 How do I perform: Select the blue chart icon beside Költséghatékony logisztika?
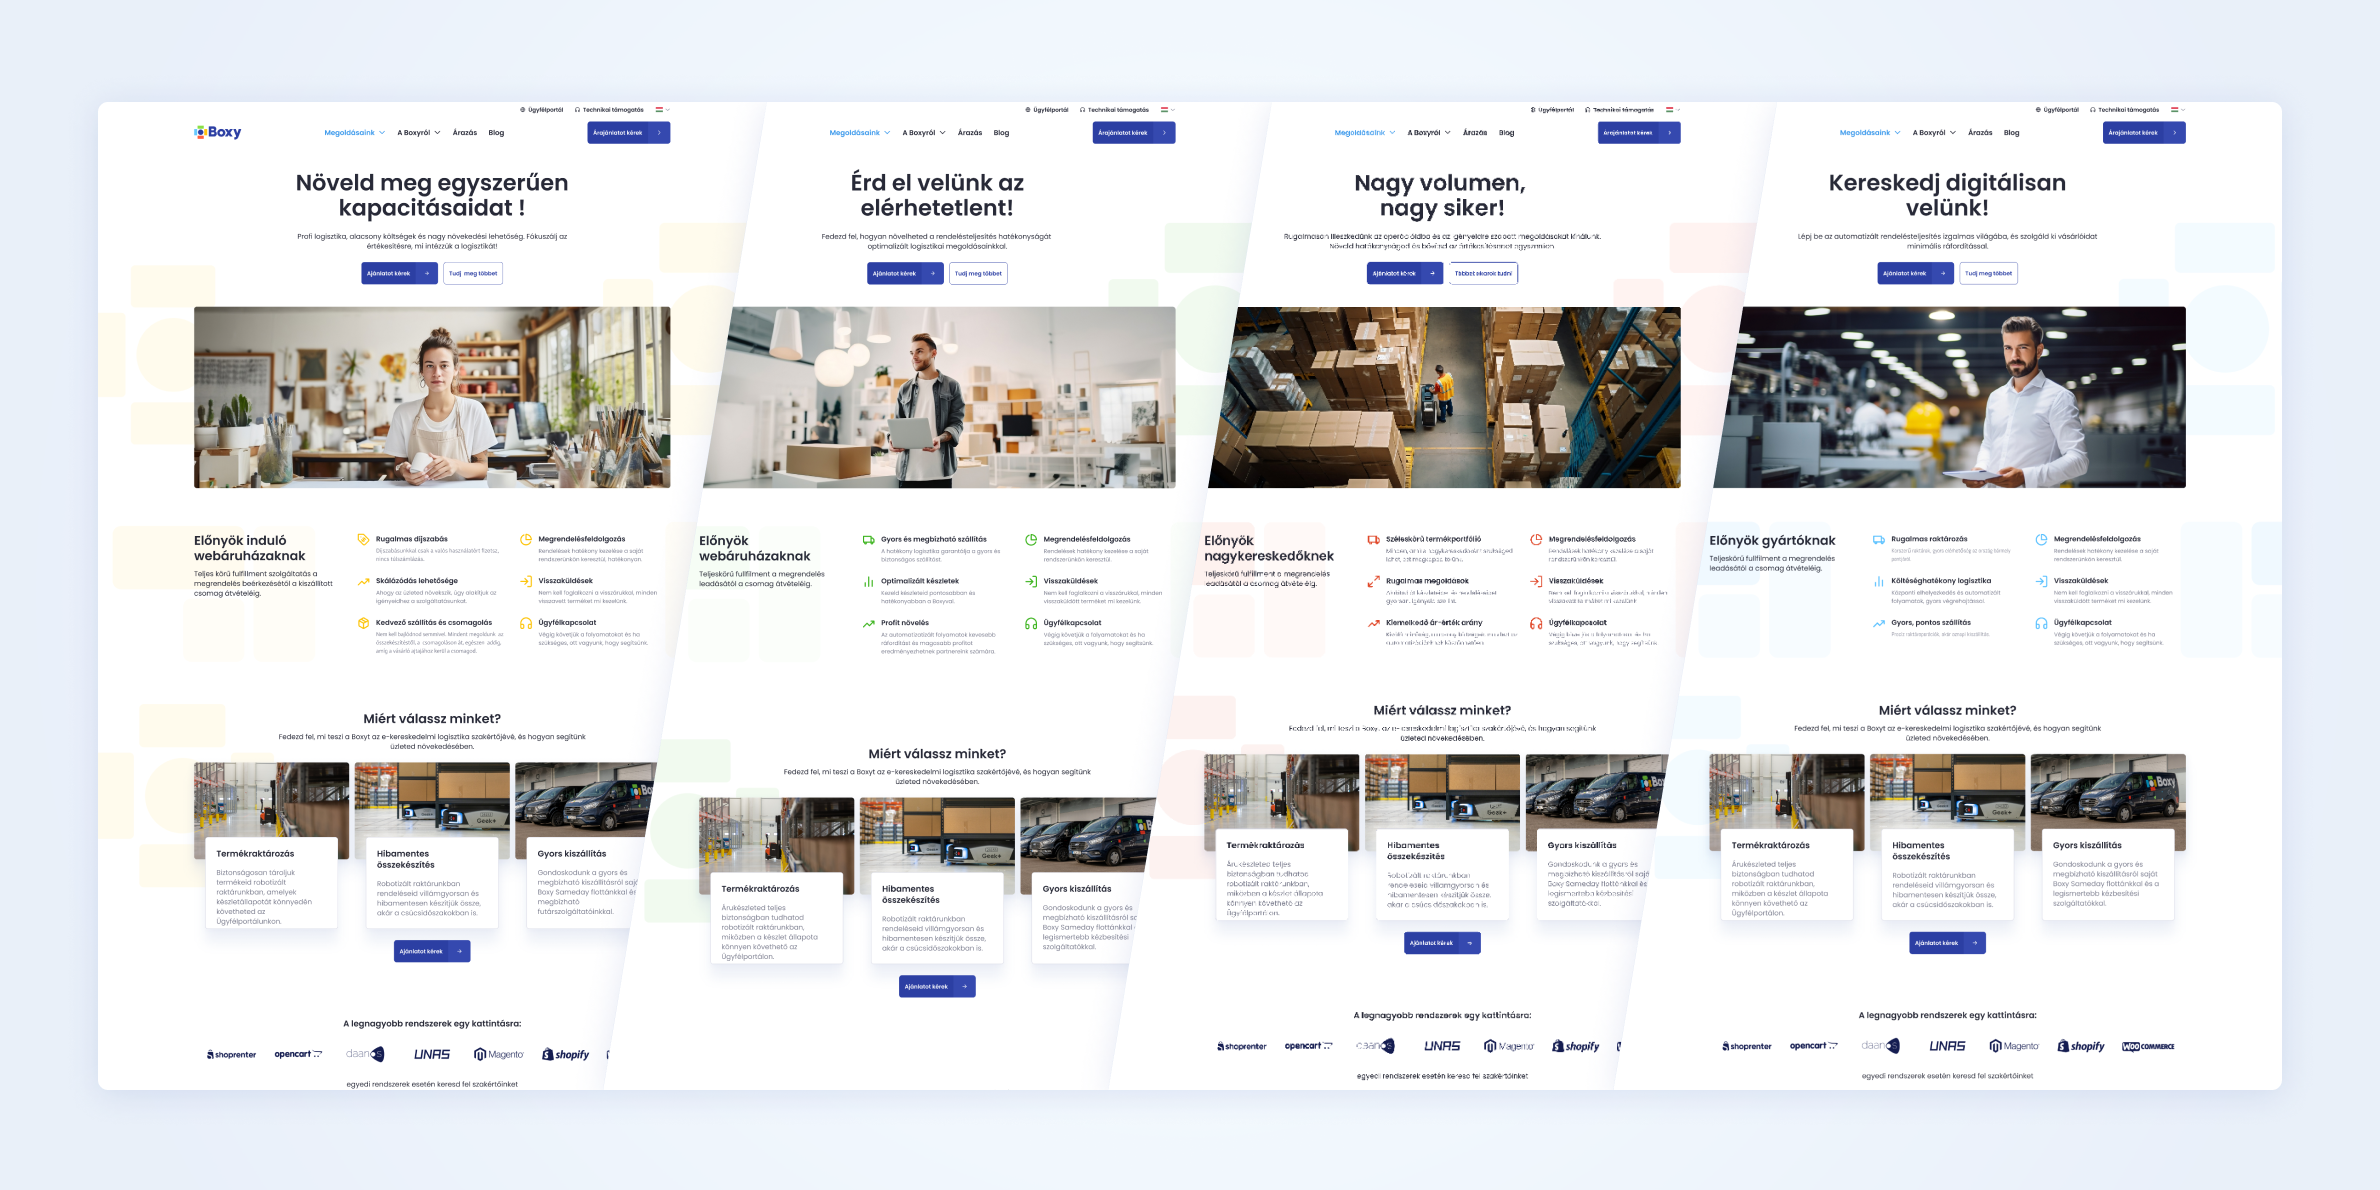coord(1879,581)
